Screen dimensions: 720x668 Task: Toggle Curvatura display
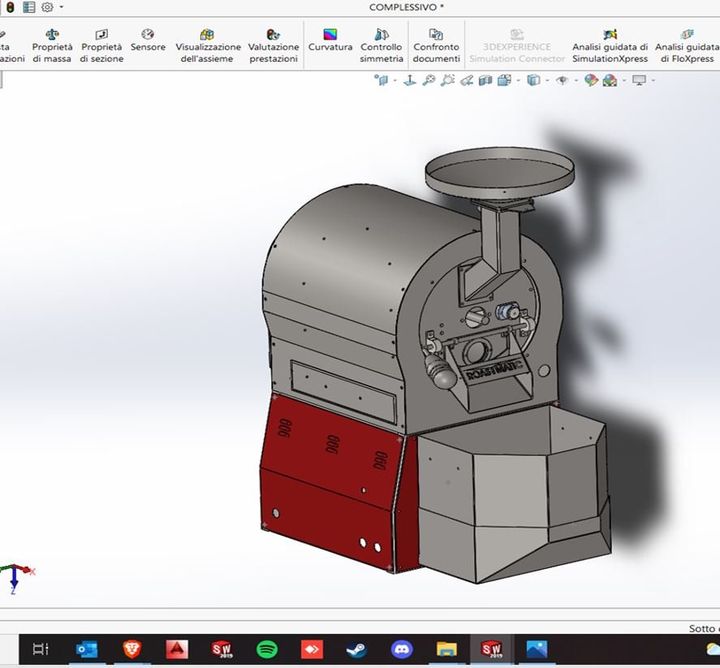click(330, 40)
